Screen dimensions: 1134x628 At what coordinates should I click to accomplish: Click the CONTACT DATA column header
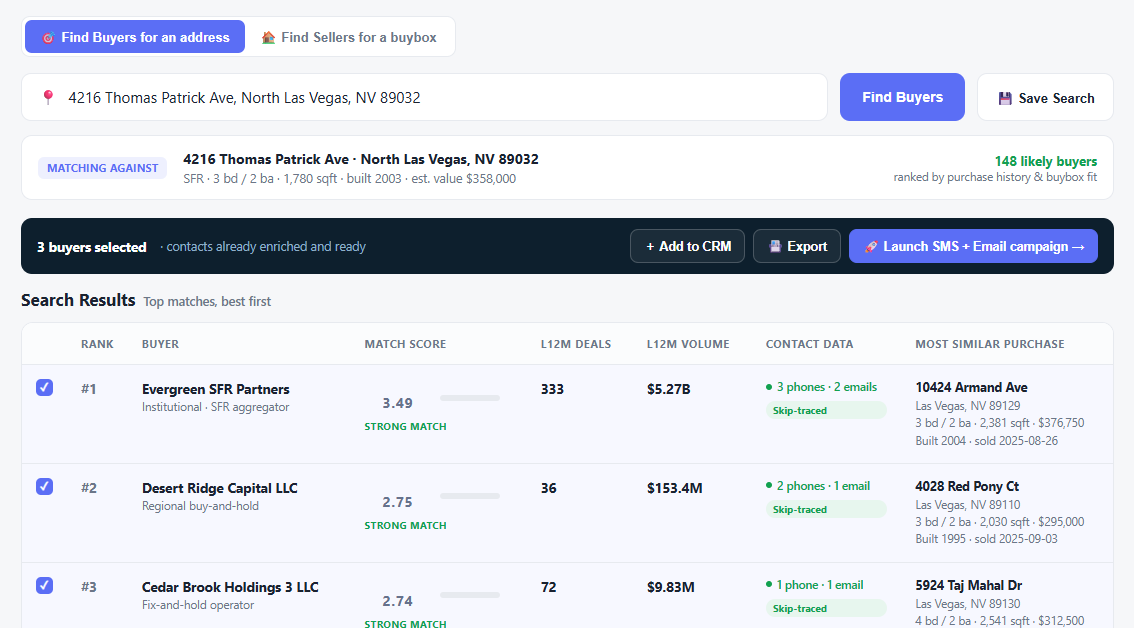809,344
